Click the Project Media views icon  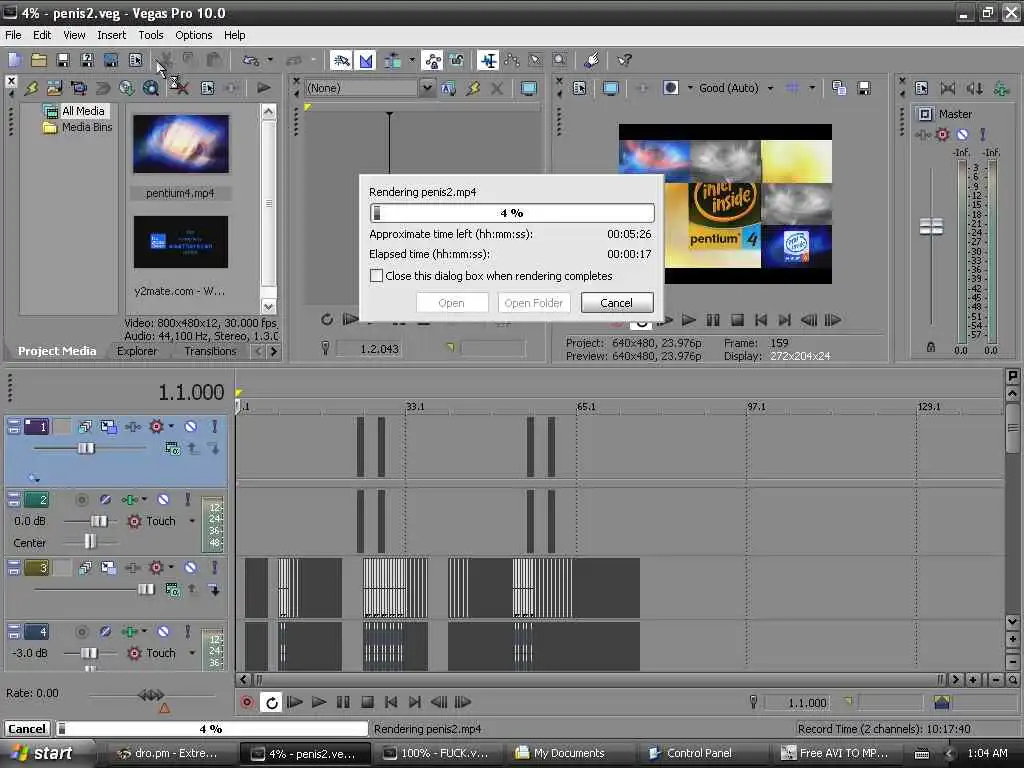pyautogui.click(x=208, y=88)
